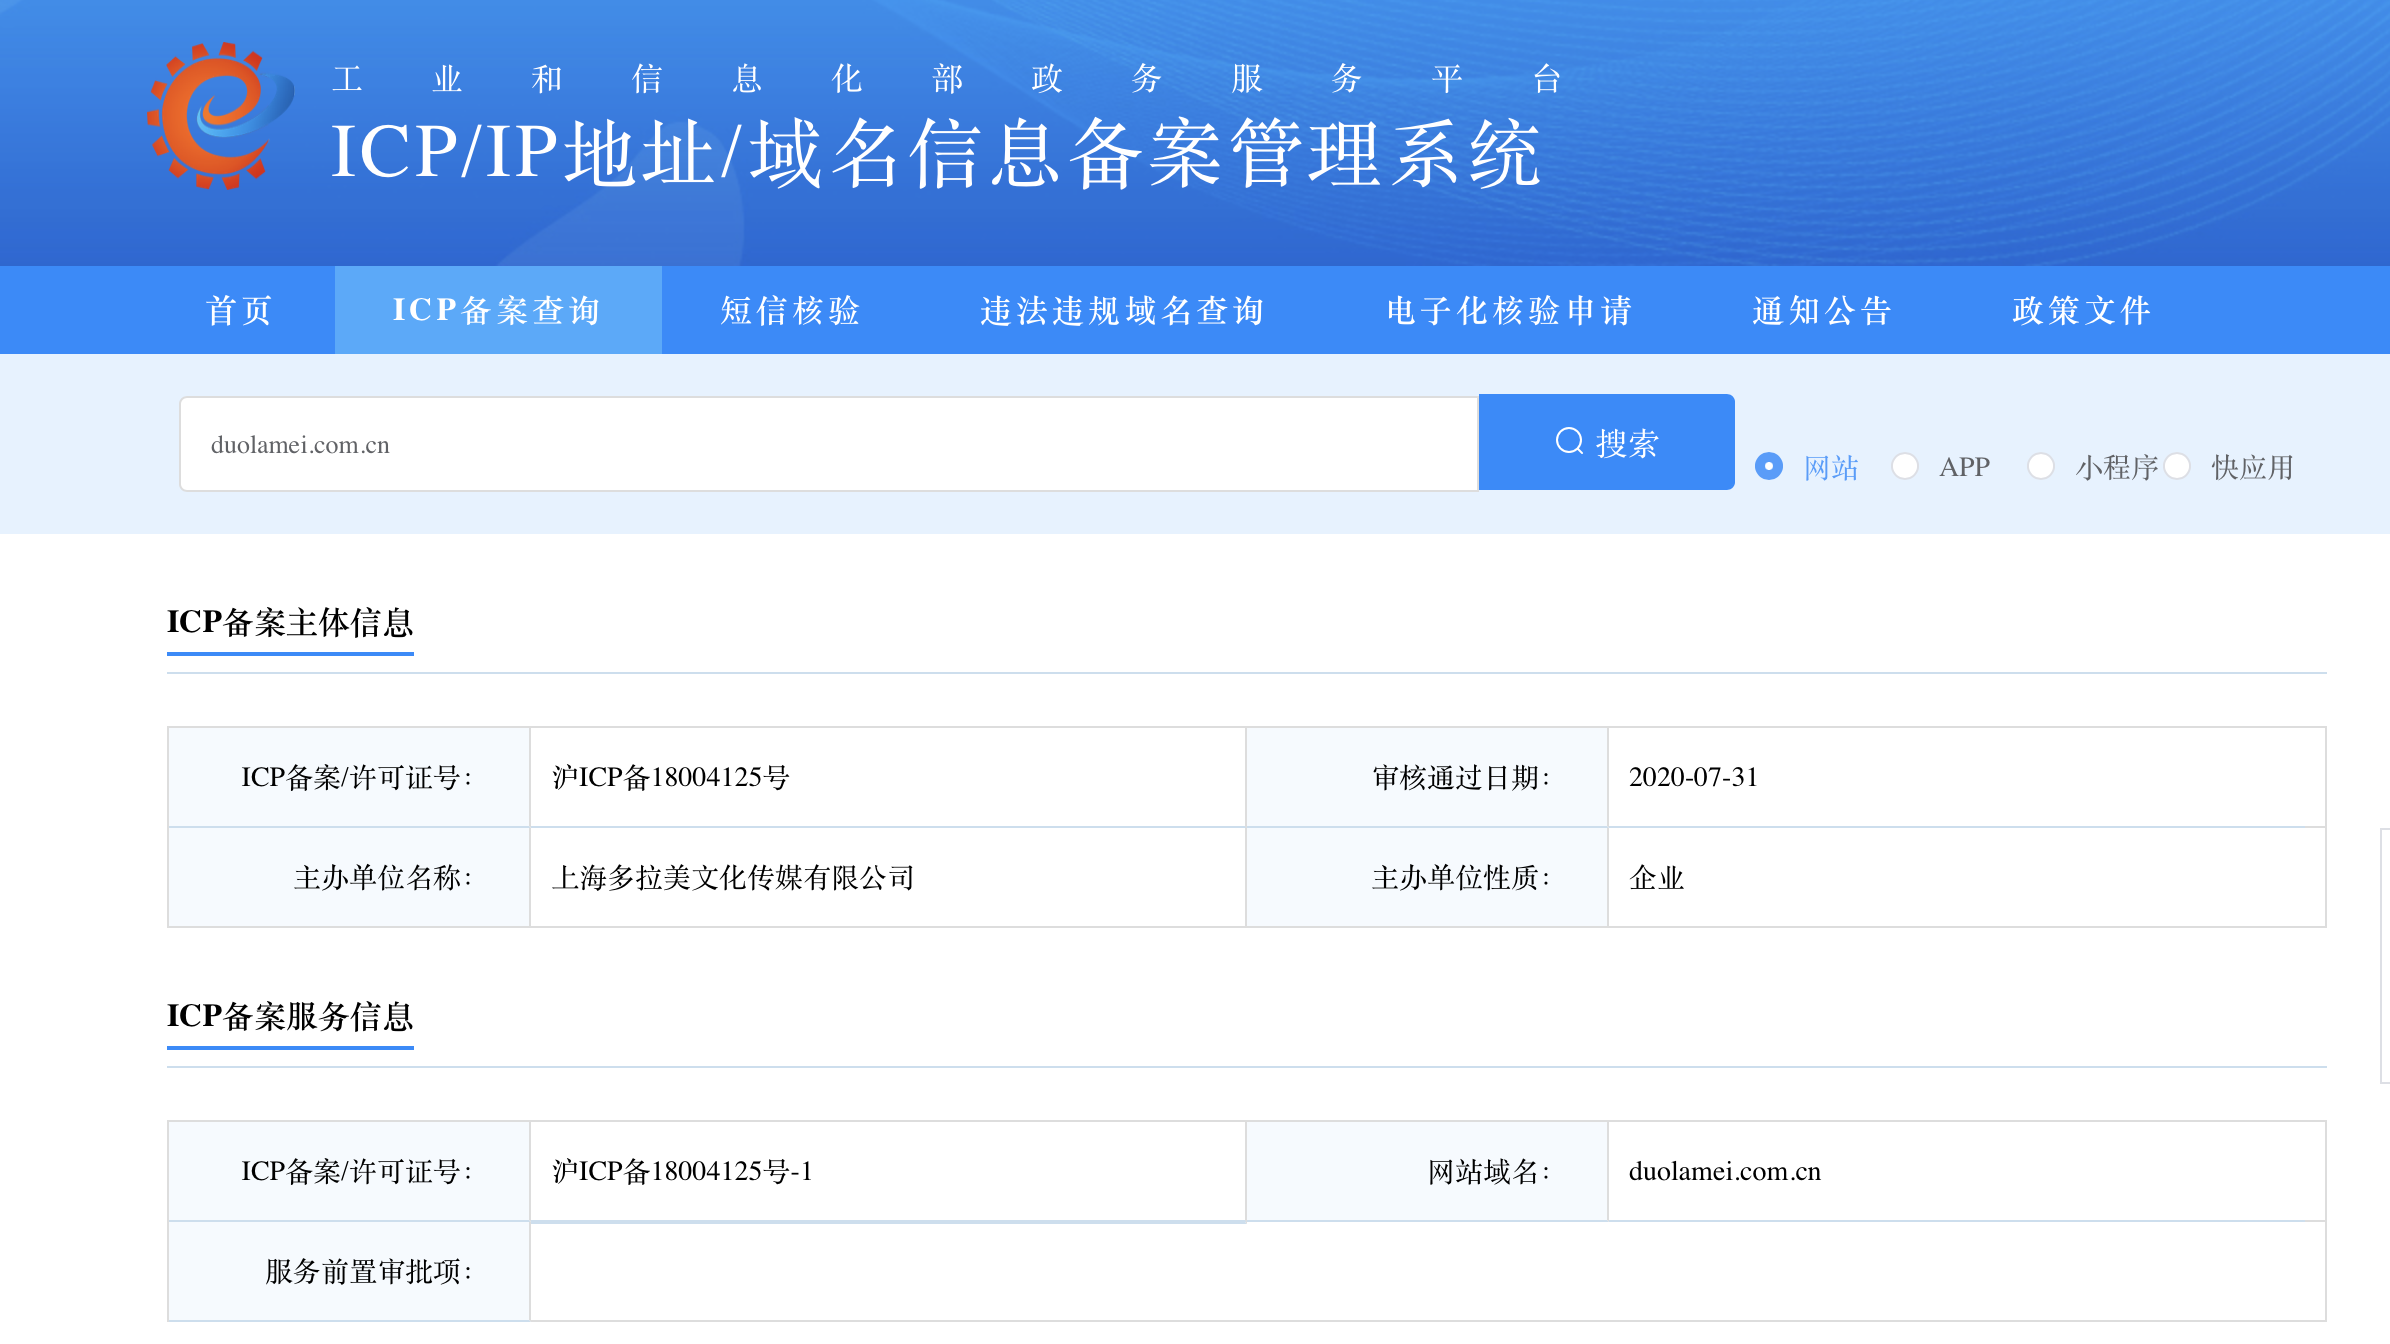The height and width of the screenshot is (1344, 2390).
Task: Select the 网站 radio button
Action: pyautogui.click(x=1769, y=467)
